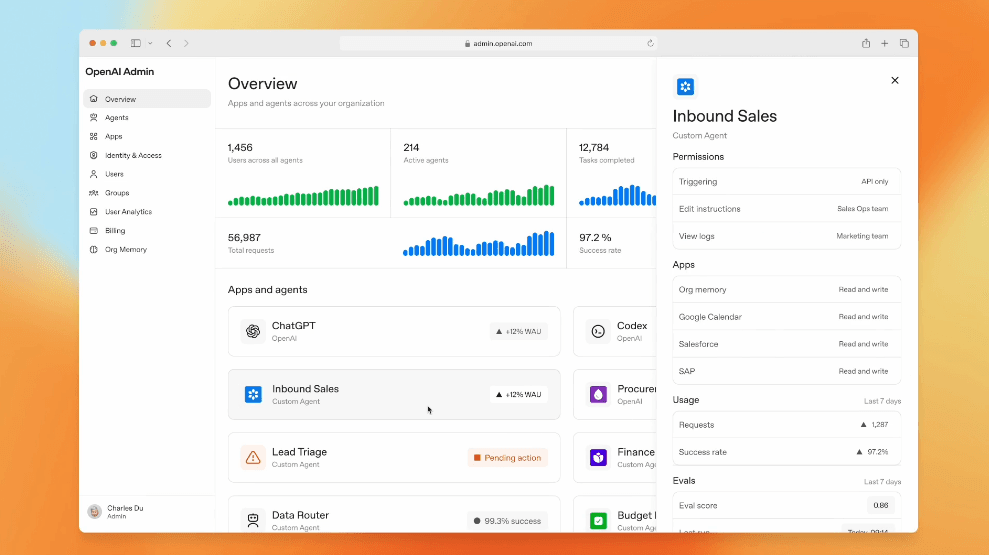
Task: Expand the sidebar dropdown chevron in Safari toolbar
Action: 150,43
